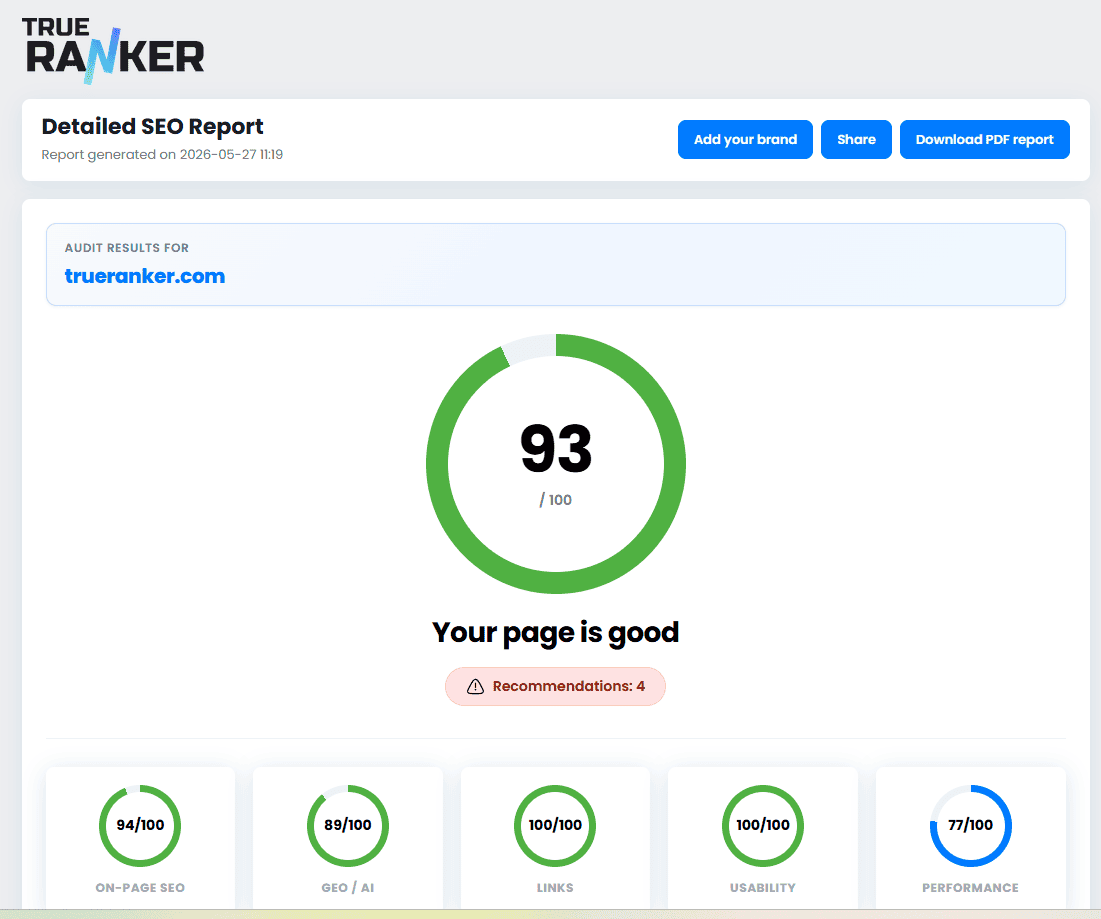
Task: Share the SEO report
Action: pyautogui.click(x=856, y=140)
